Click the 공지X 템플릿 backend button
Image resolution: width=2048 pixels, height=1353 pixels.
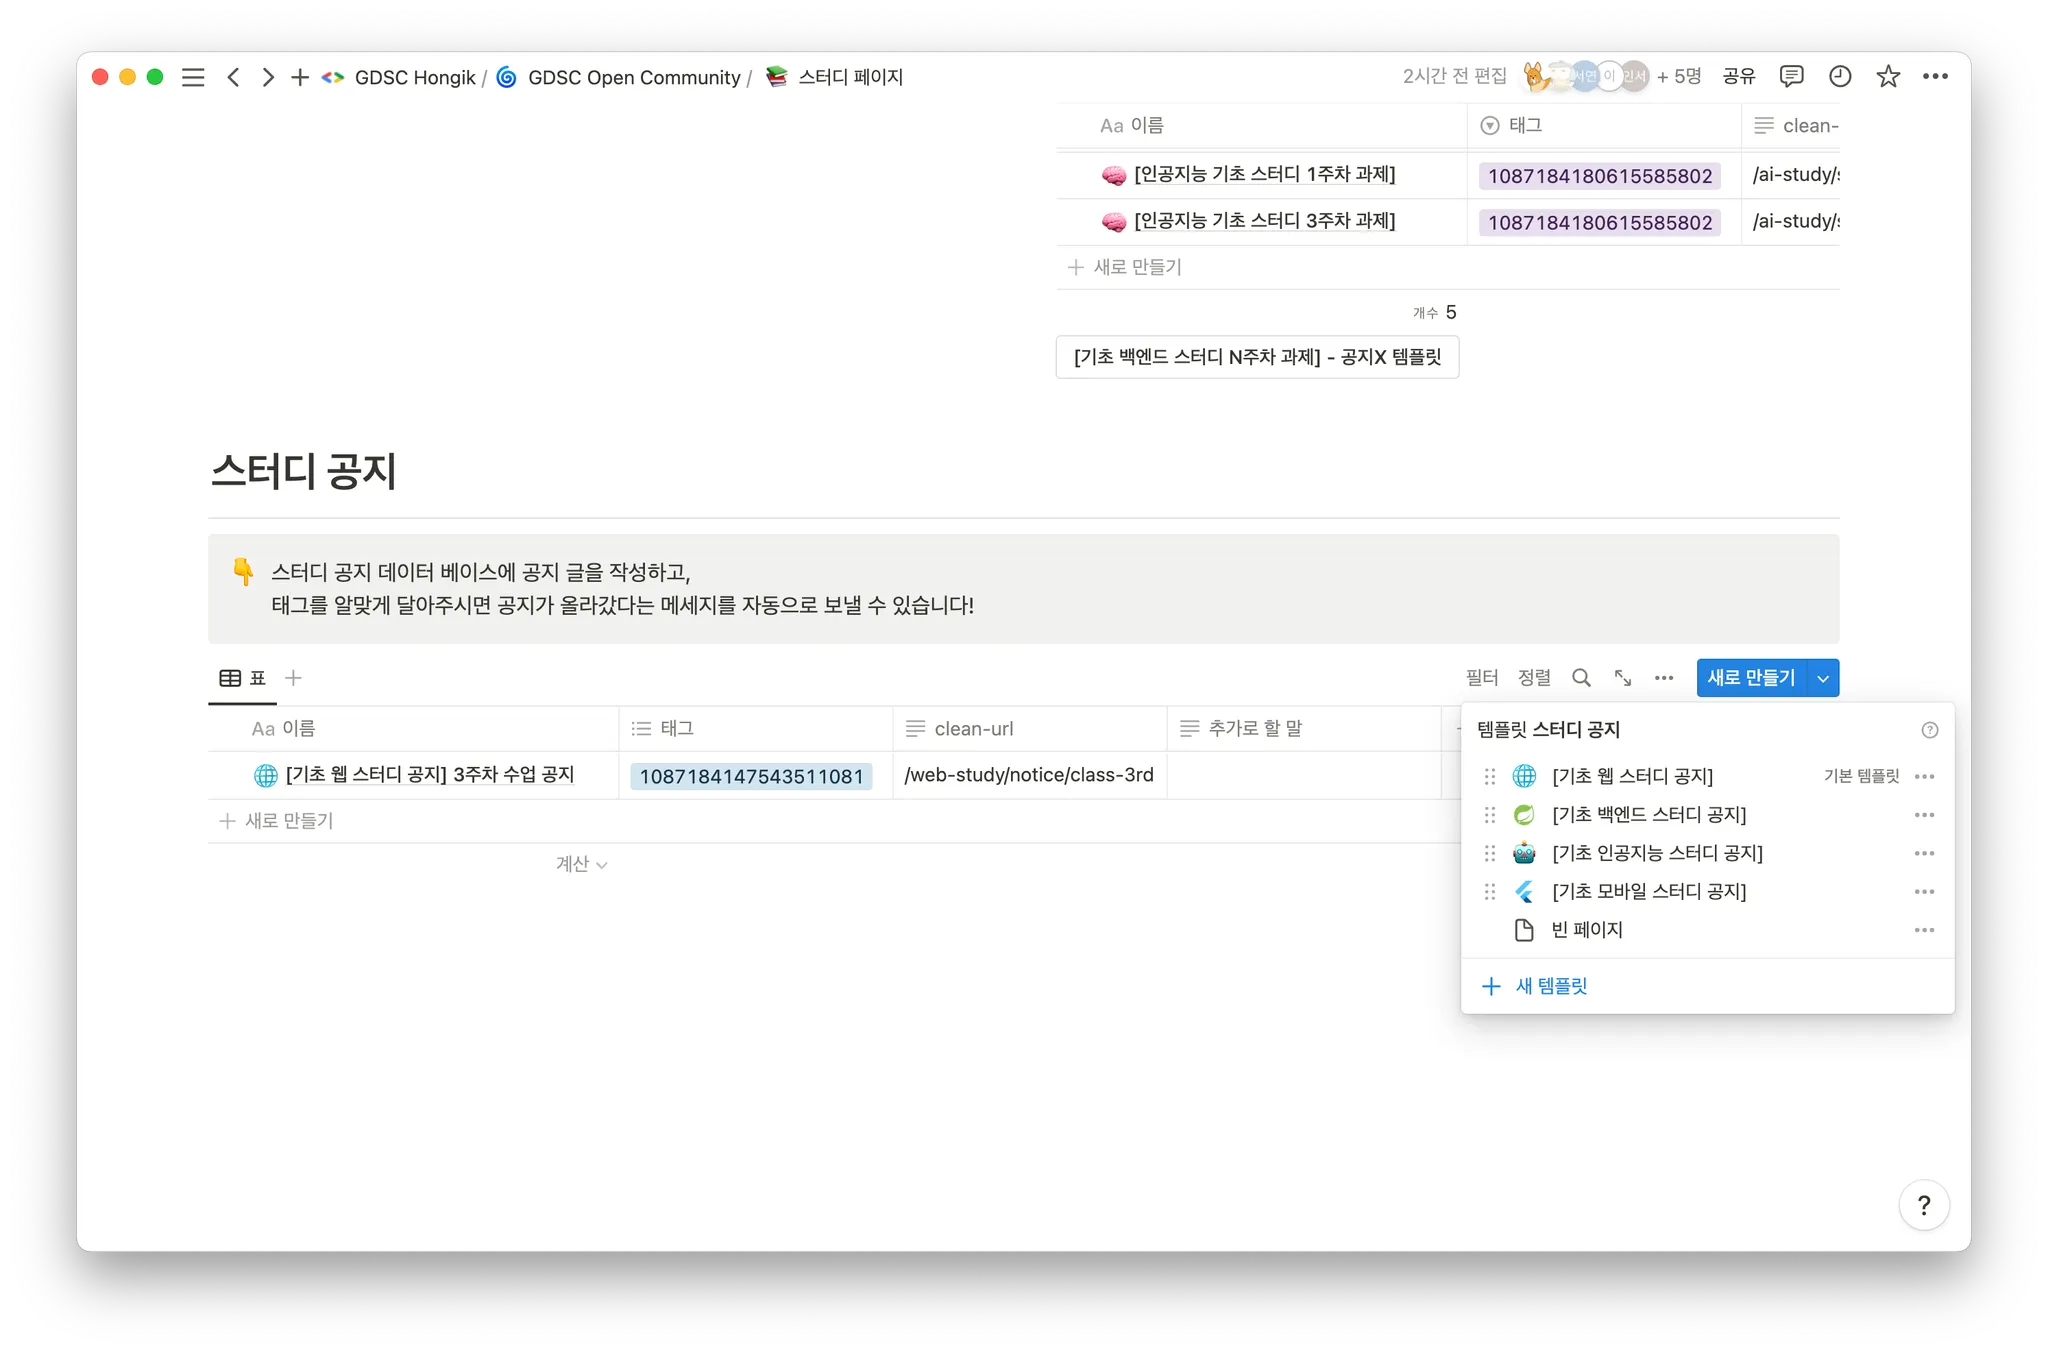pyautogui.click(x=1257, y=357)
